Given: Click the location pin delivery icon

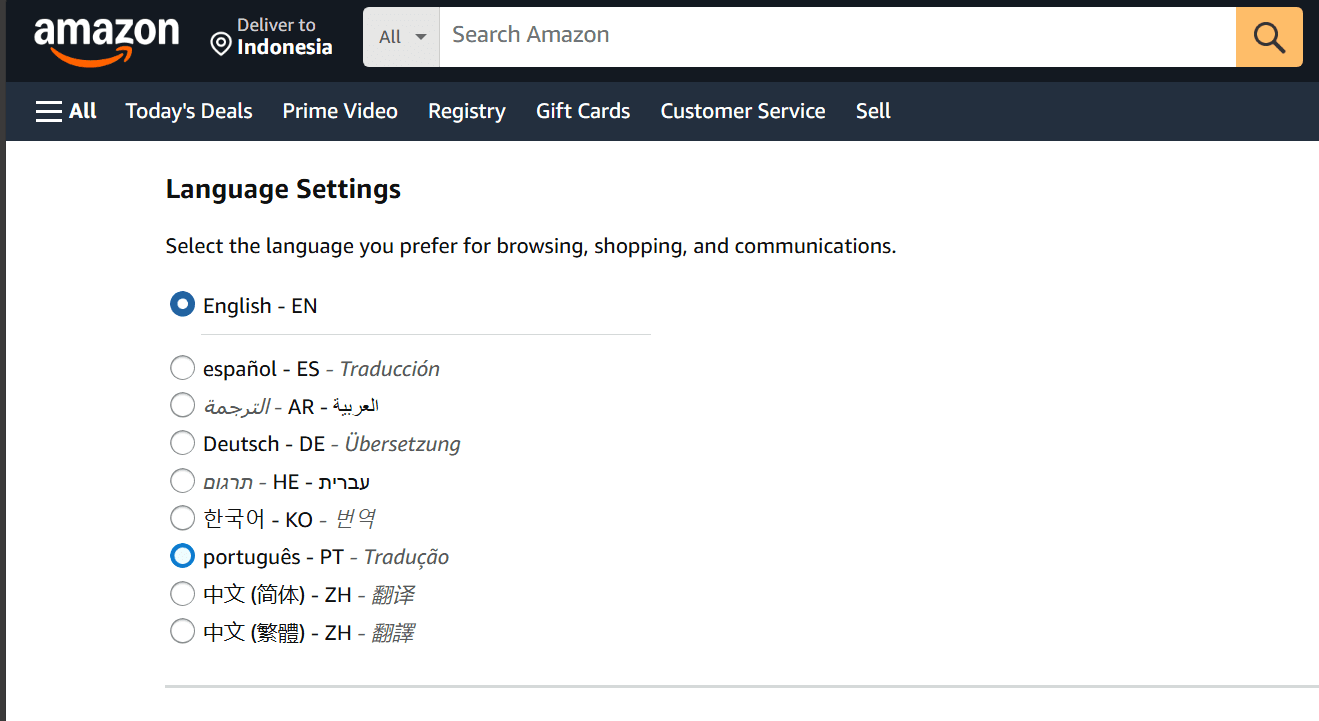Looking at the screenshot, I should point(221,44).
